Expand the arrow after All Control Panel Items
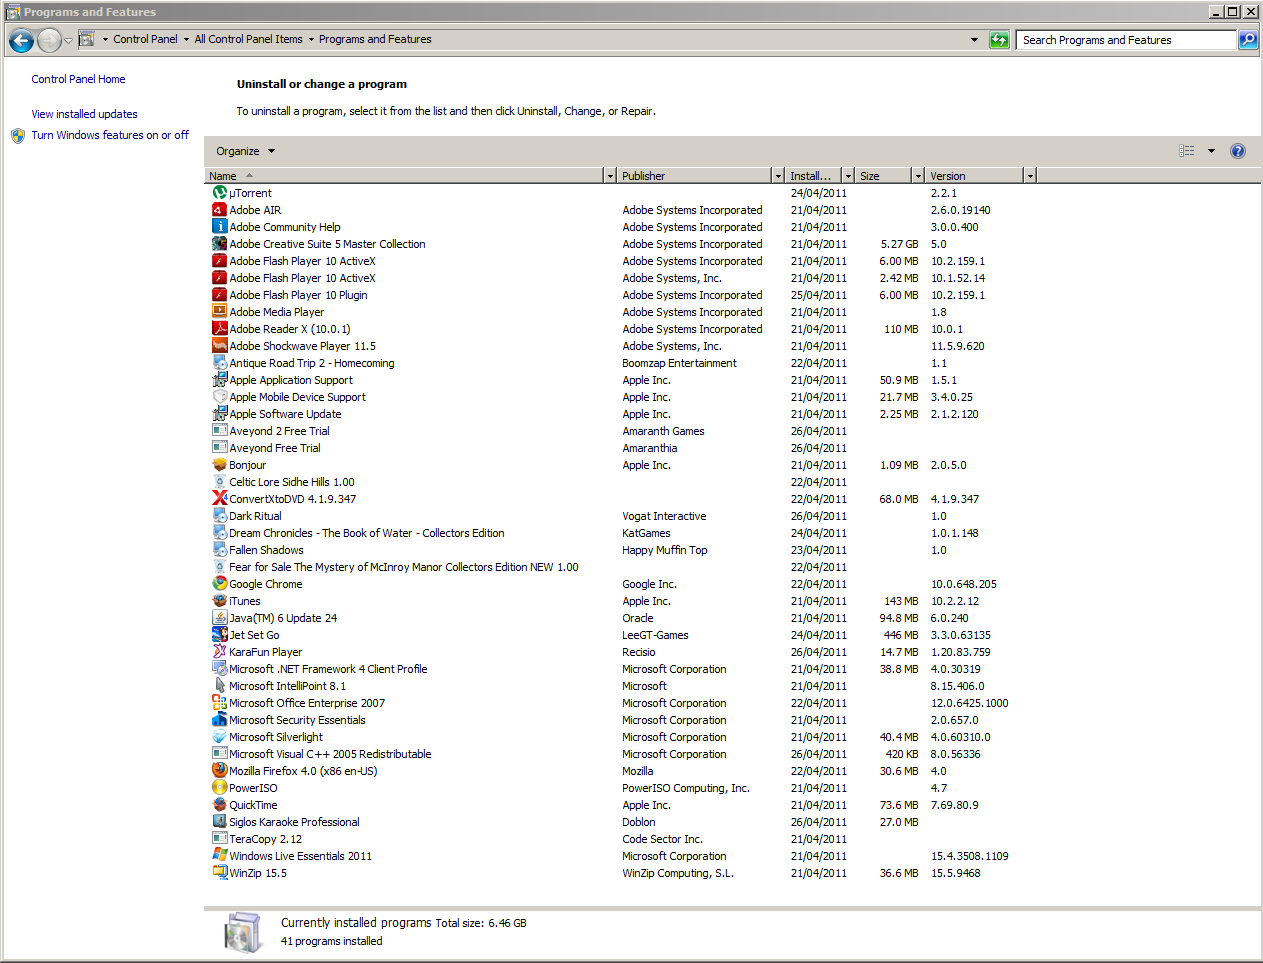1263x963 pixels. click(x=310, y=40)
